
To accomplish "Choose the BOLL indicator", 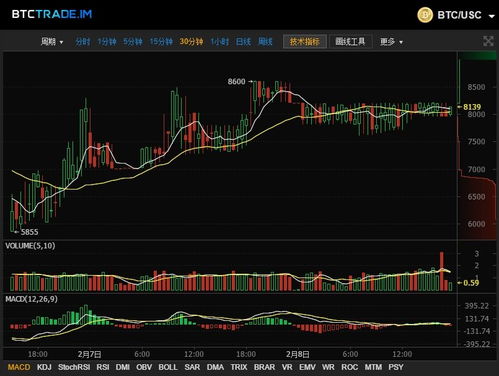I will tap(168, 367).
